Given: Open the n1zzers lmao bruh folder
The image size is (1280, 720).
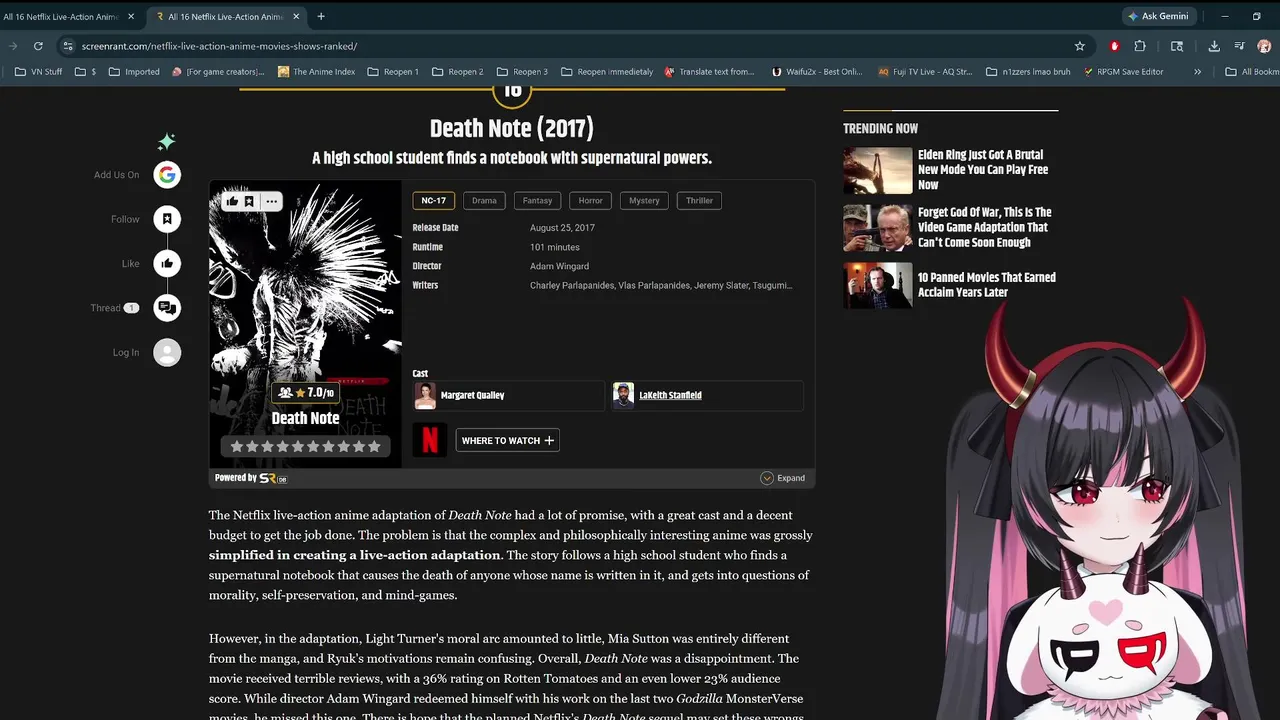Looking at the screenshot, I should point(1028,72).
